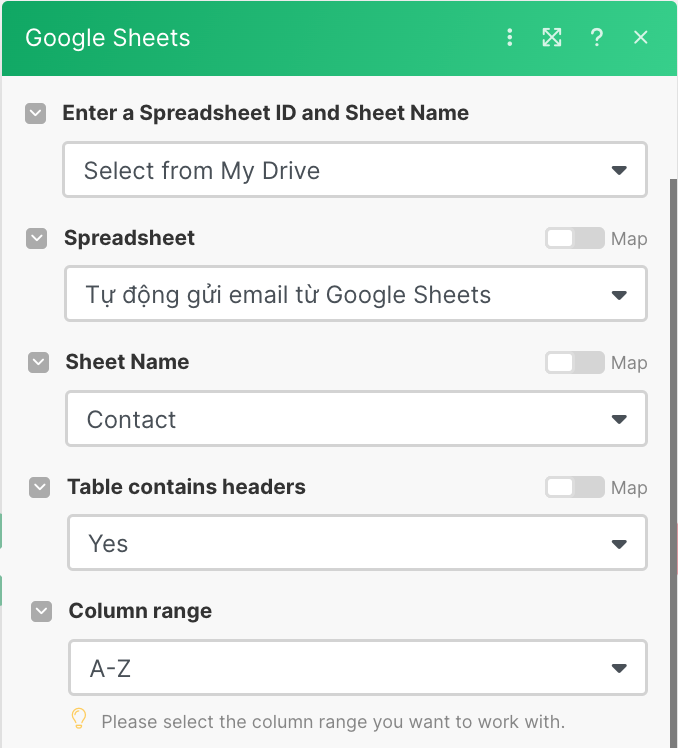Click the Google Sheets title text
Image resolution: width=678 pixels, height=748 pixels.
coord(108,38)
